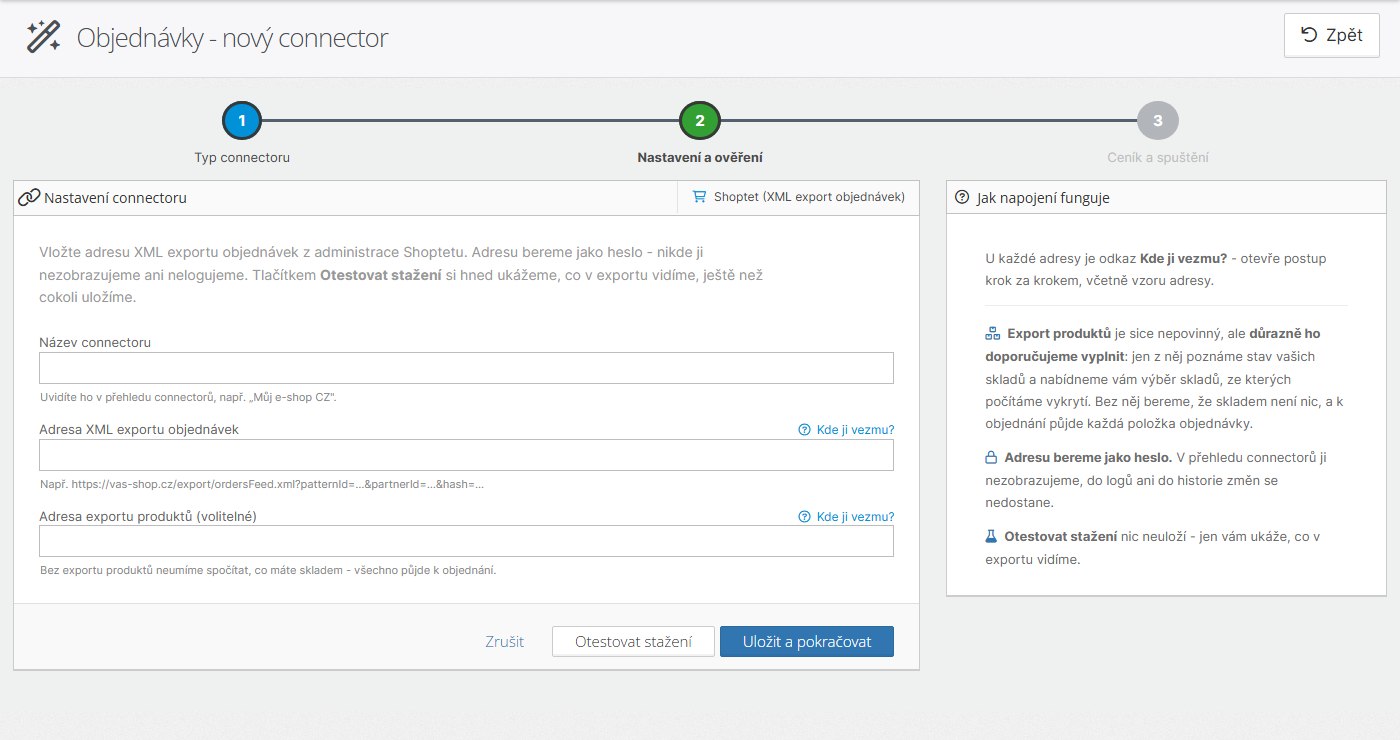Click the magic wand icon beside page title
Screen dimensions: 1400x740
44,38
